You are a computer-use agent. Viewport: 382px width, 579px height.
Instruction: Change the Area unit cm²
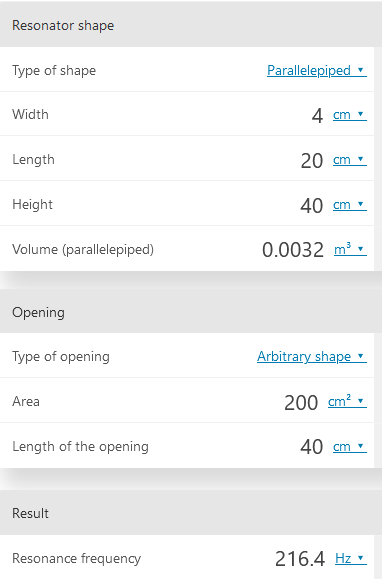pos(347,401)
